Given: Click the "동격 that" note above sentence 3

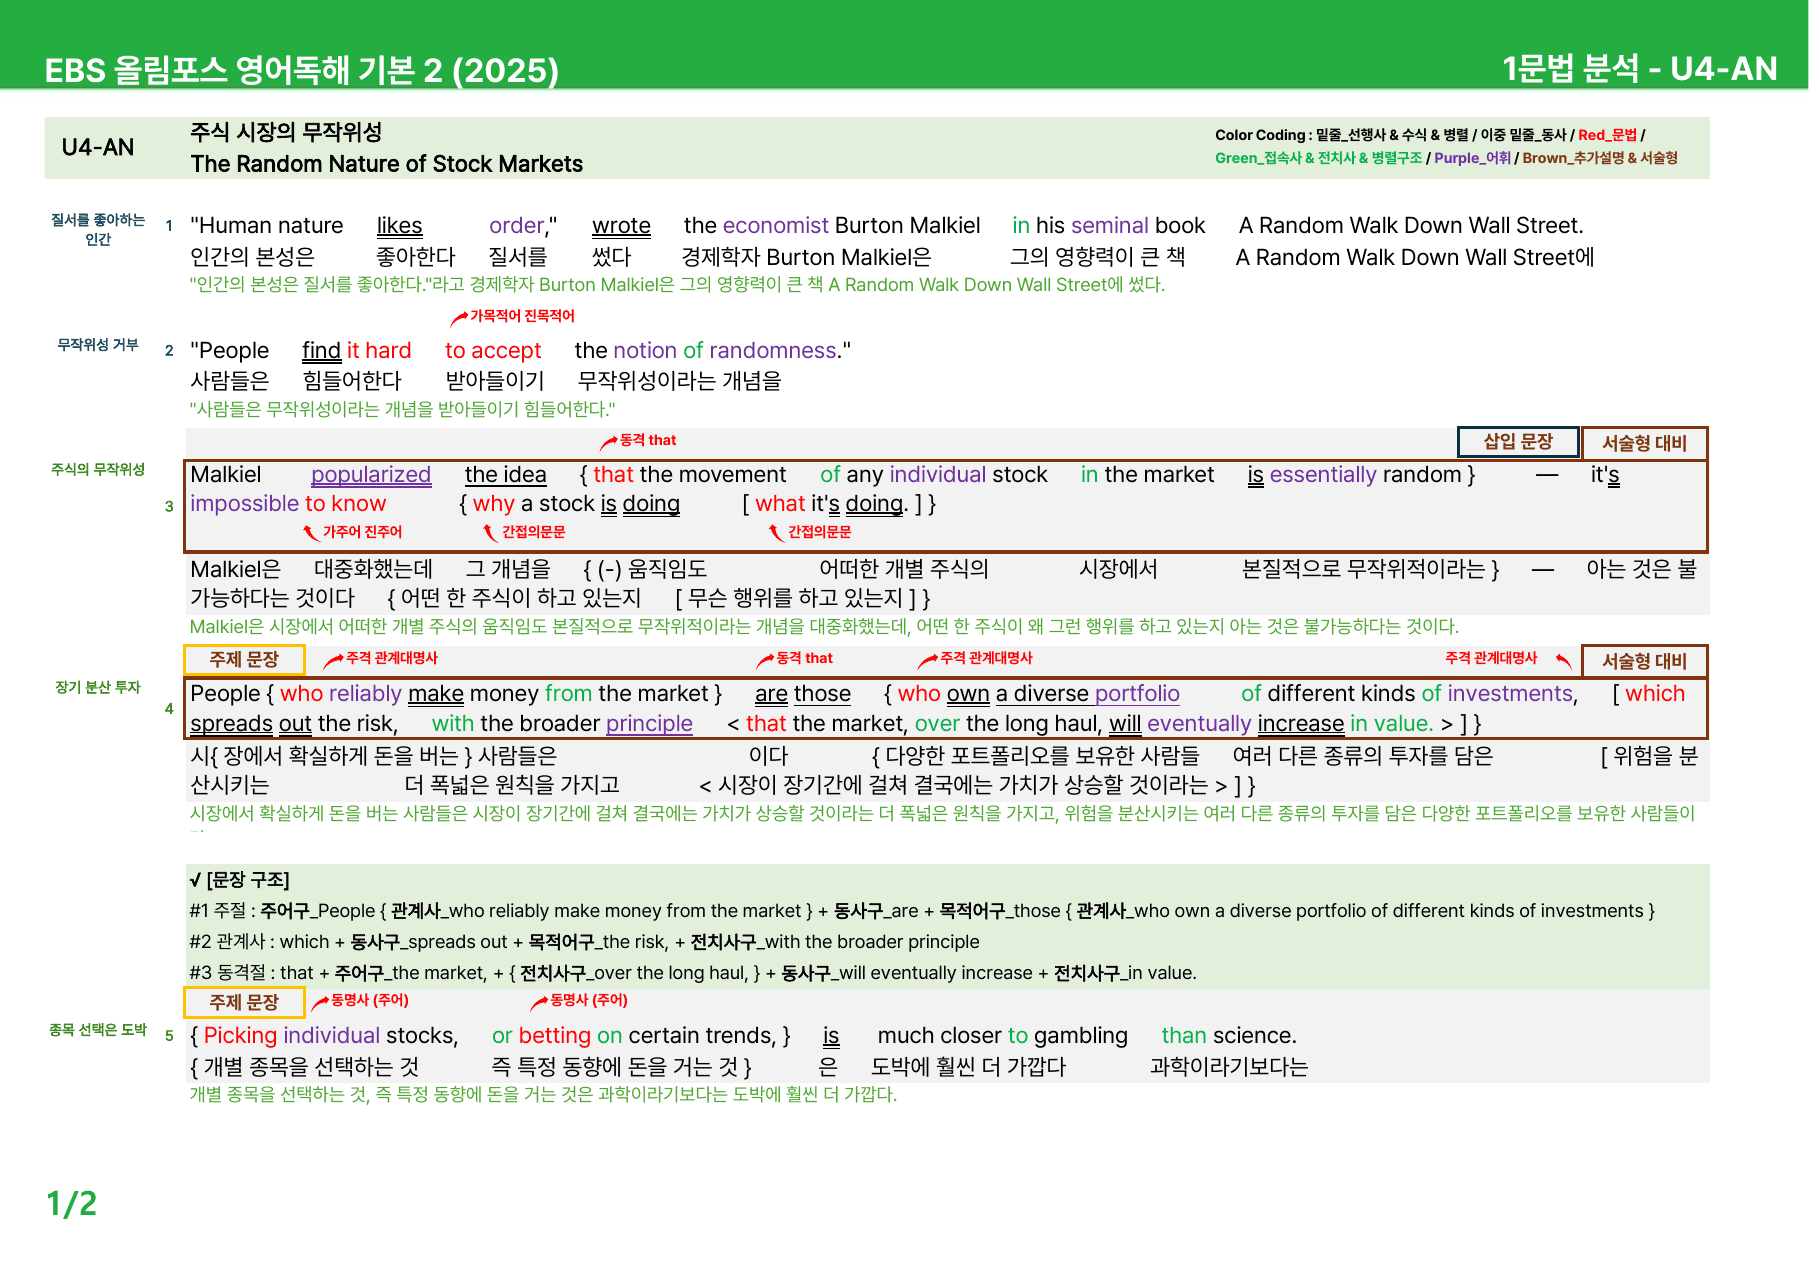Looking at the screenshot, I should point(648,440).
